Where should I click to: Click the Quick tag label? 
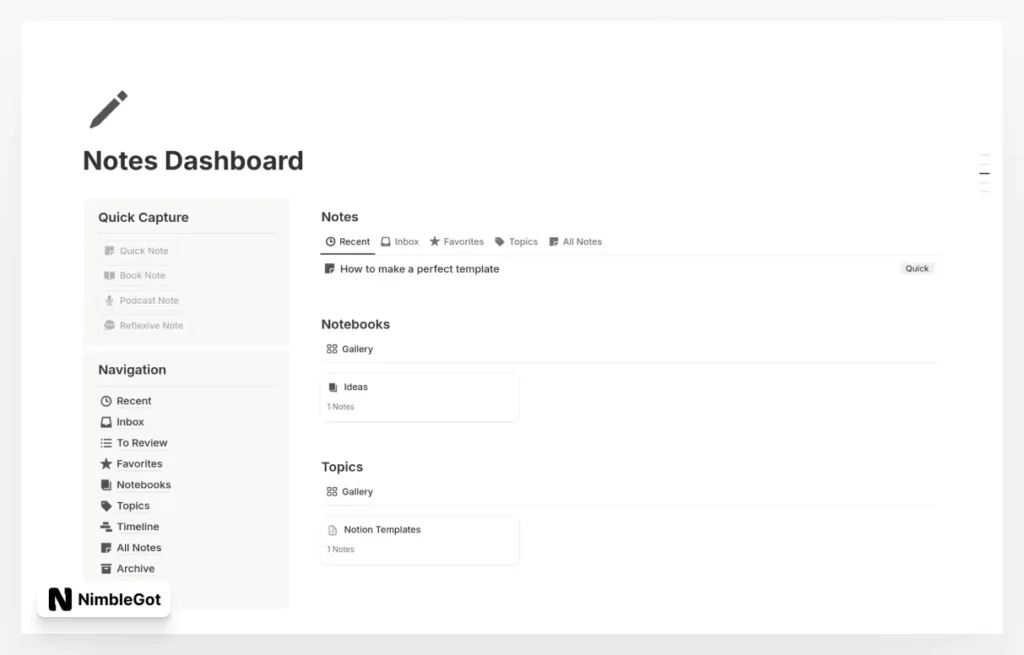click(916, 268)
